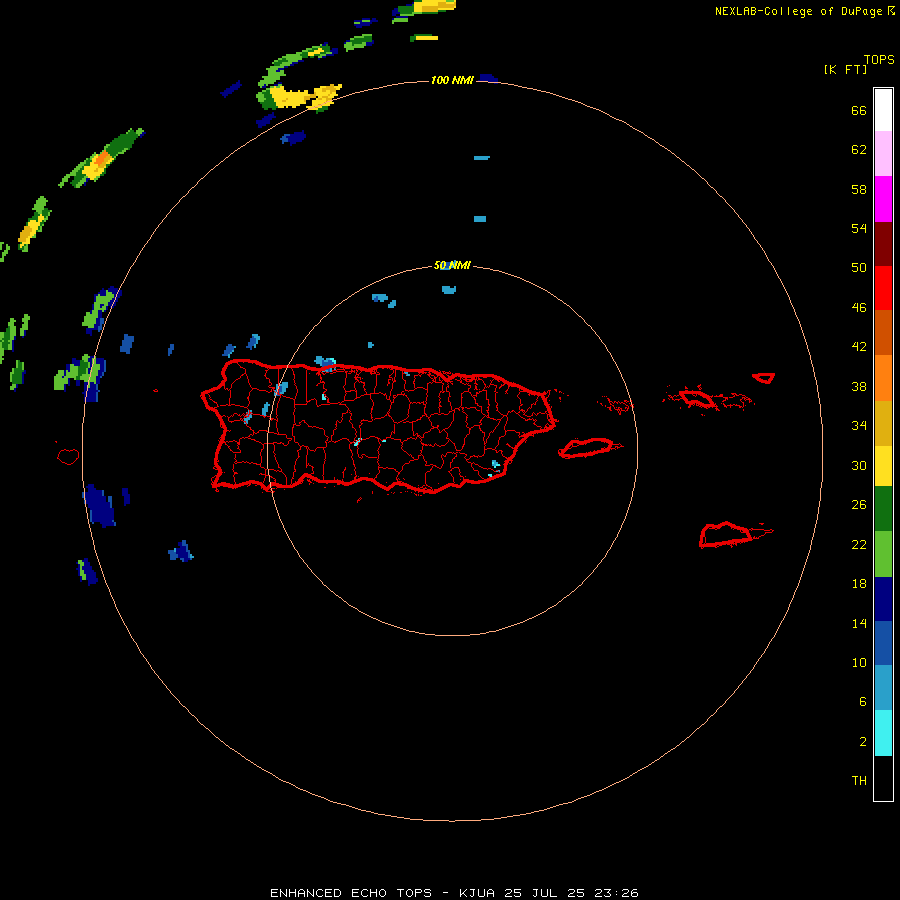
Task: Click the [K FT] units label
Action: 845,69
